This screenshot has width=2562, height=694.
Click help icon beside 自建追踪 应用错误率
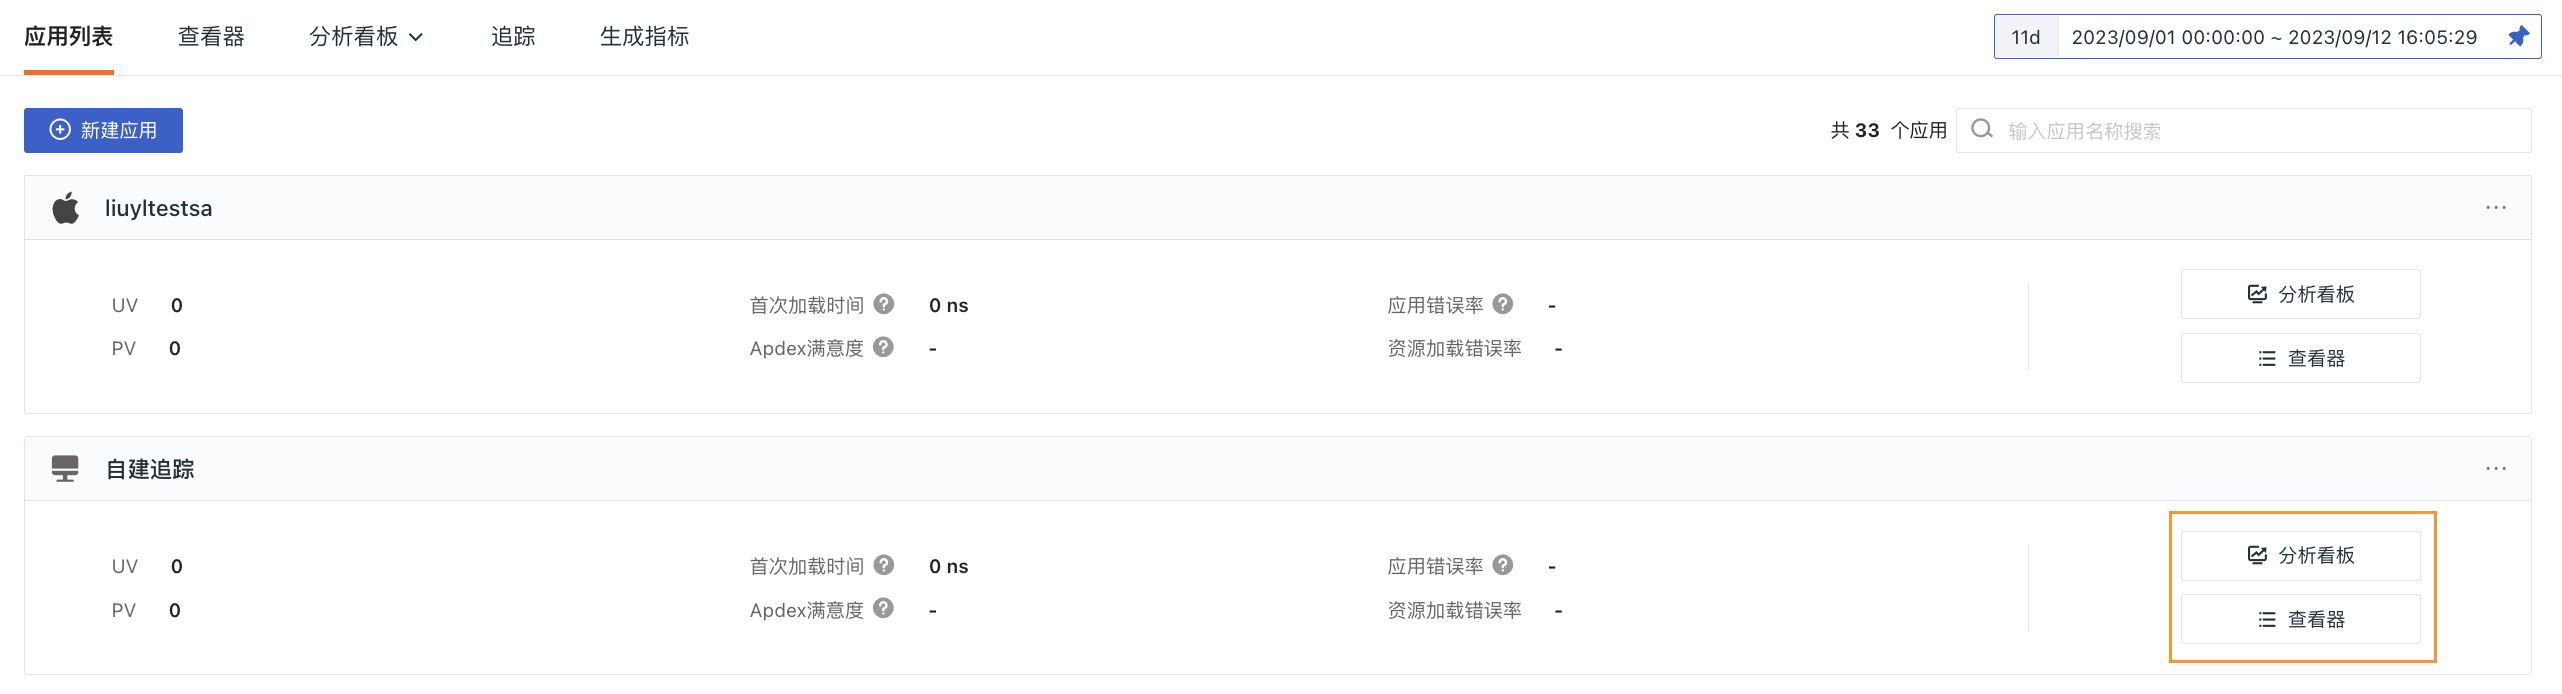1503,565
